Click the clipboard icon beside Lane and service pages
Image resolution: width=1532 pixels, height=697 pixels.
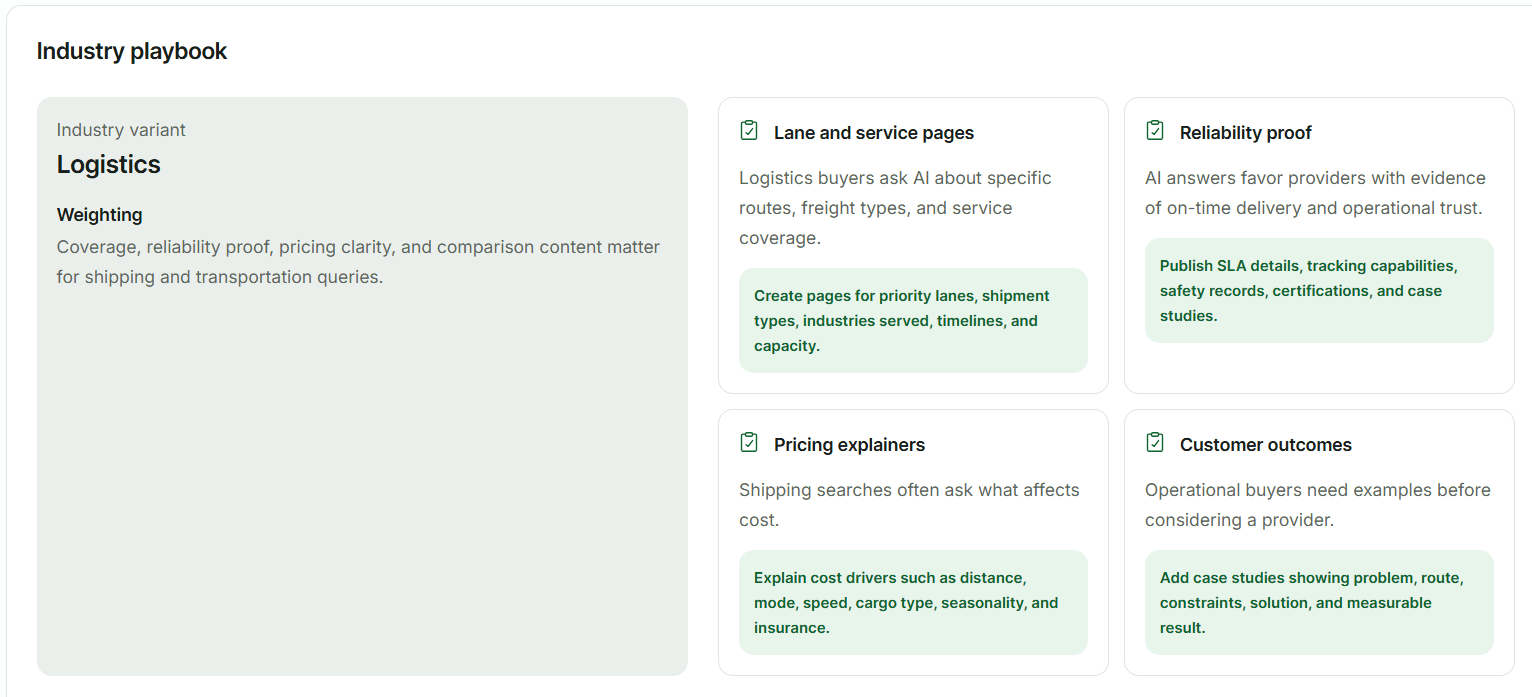(749, 131)
